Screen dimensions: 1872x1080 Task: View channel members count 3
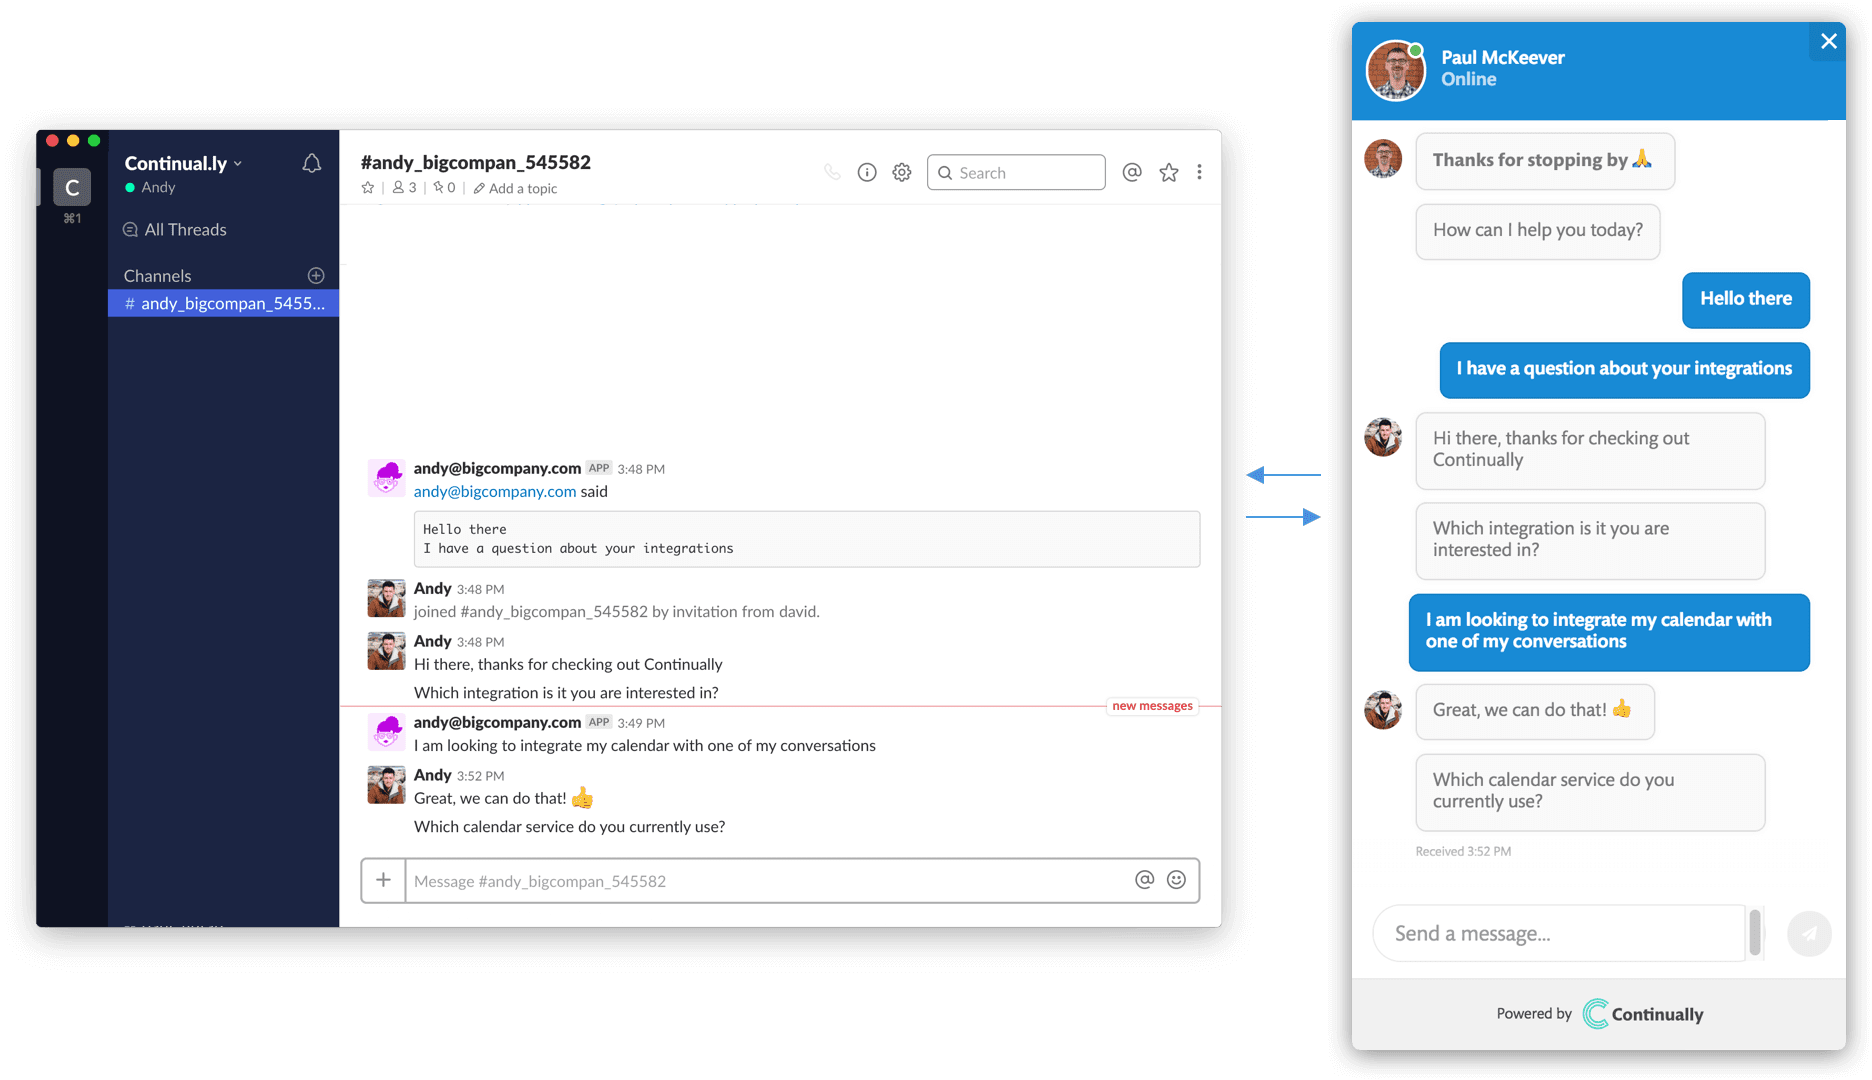(404, 188)
